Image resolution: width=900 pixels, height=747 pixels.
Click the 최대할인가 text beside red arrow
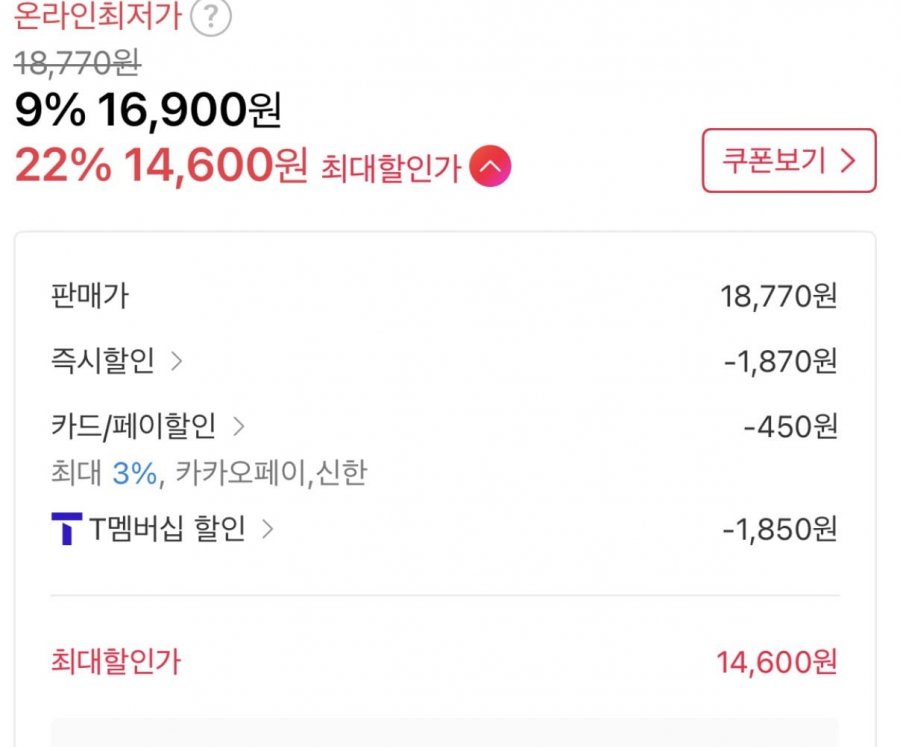[x=390, y=169]
